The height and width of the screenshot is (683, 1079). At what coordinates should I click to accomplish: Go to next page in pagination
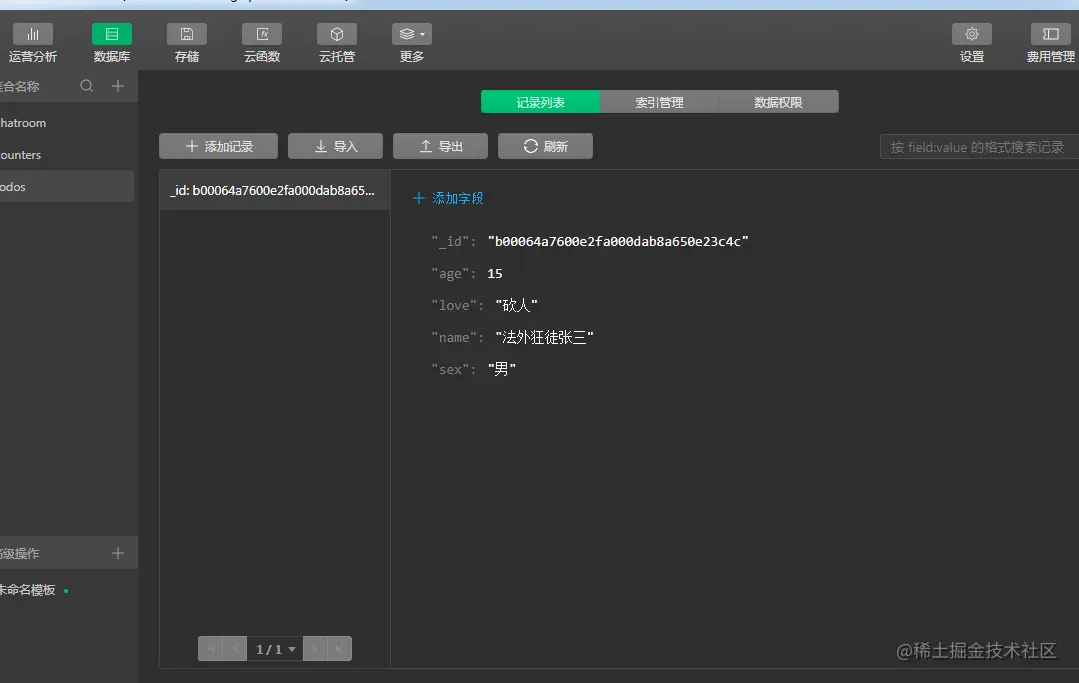(x=315, y=649)
